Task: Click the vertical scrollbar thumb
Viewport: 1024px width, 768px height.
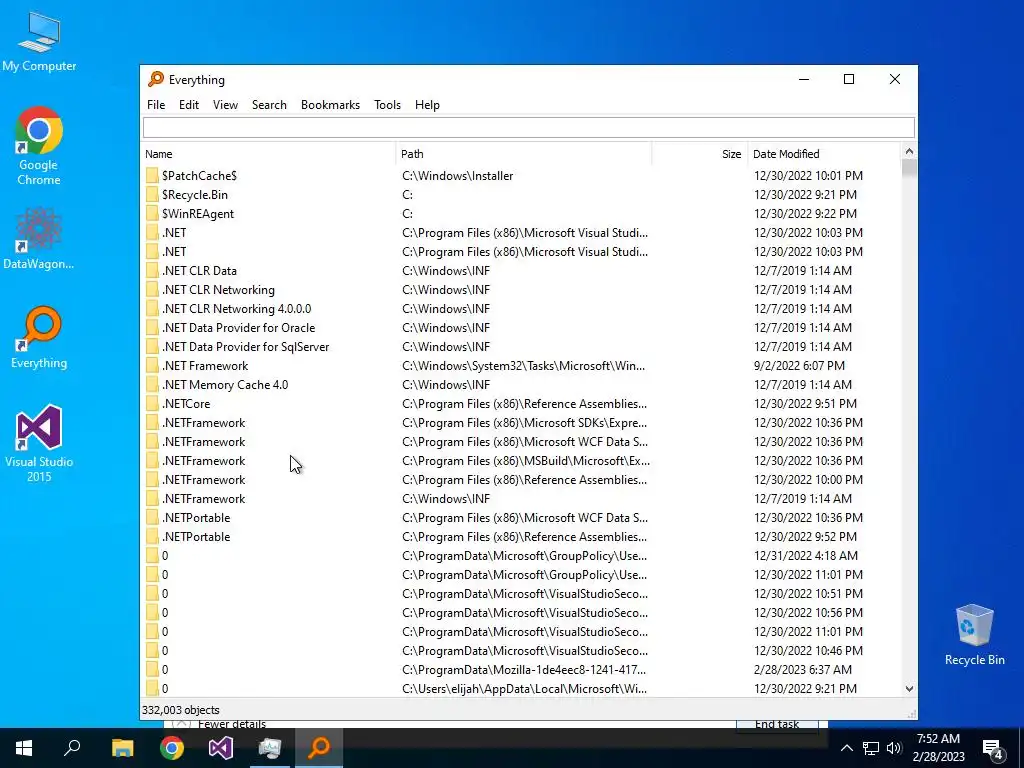Action: [x=909, y=168]
